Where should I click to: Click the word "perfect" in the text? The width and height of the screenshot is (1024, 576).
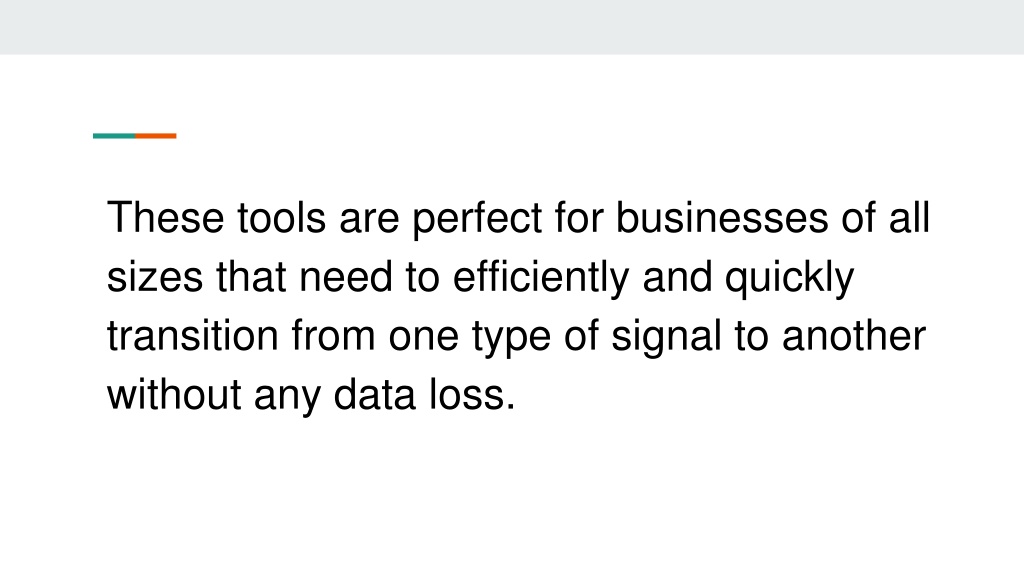point(477,219)
